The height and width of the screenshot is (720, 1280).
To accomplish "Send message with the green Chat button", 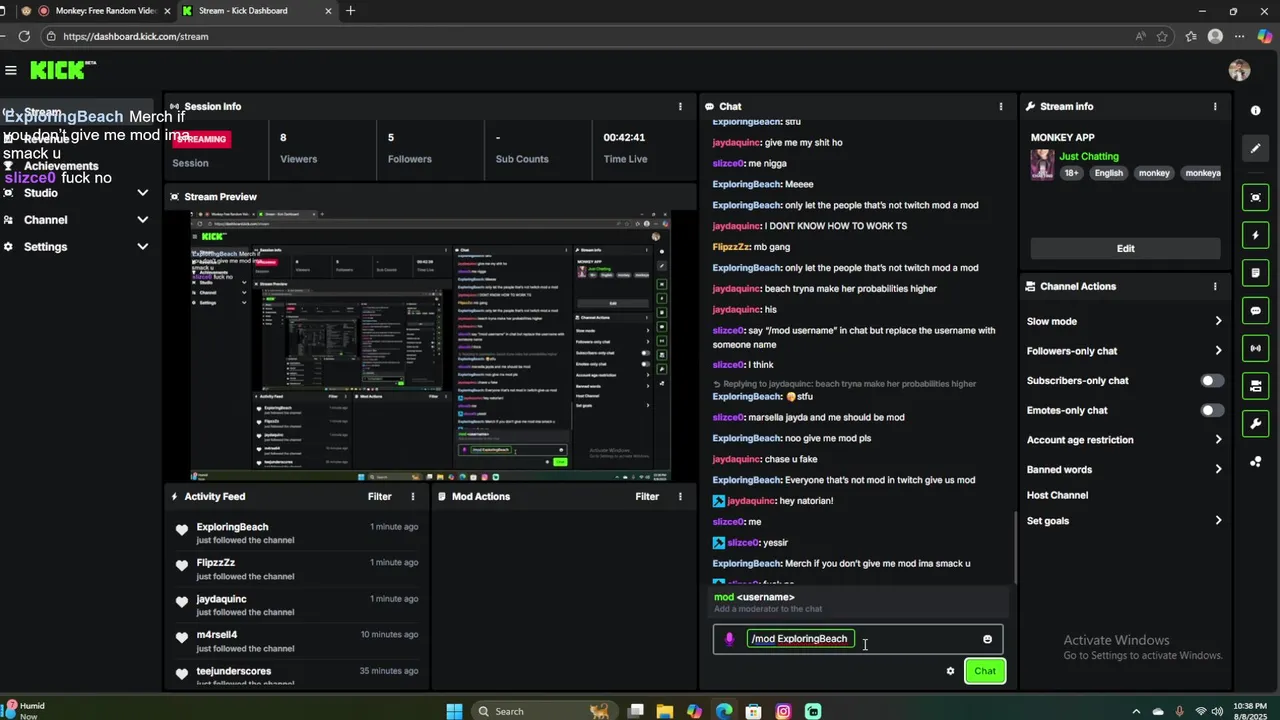I will (x=985, y=671).
